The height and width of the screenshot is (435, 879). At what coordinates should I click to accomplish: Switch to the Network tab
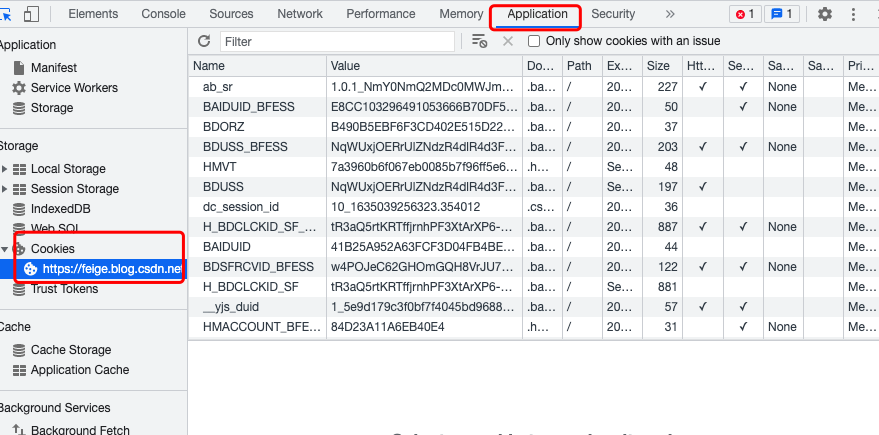tap(300, 14)
